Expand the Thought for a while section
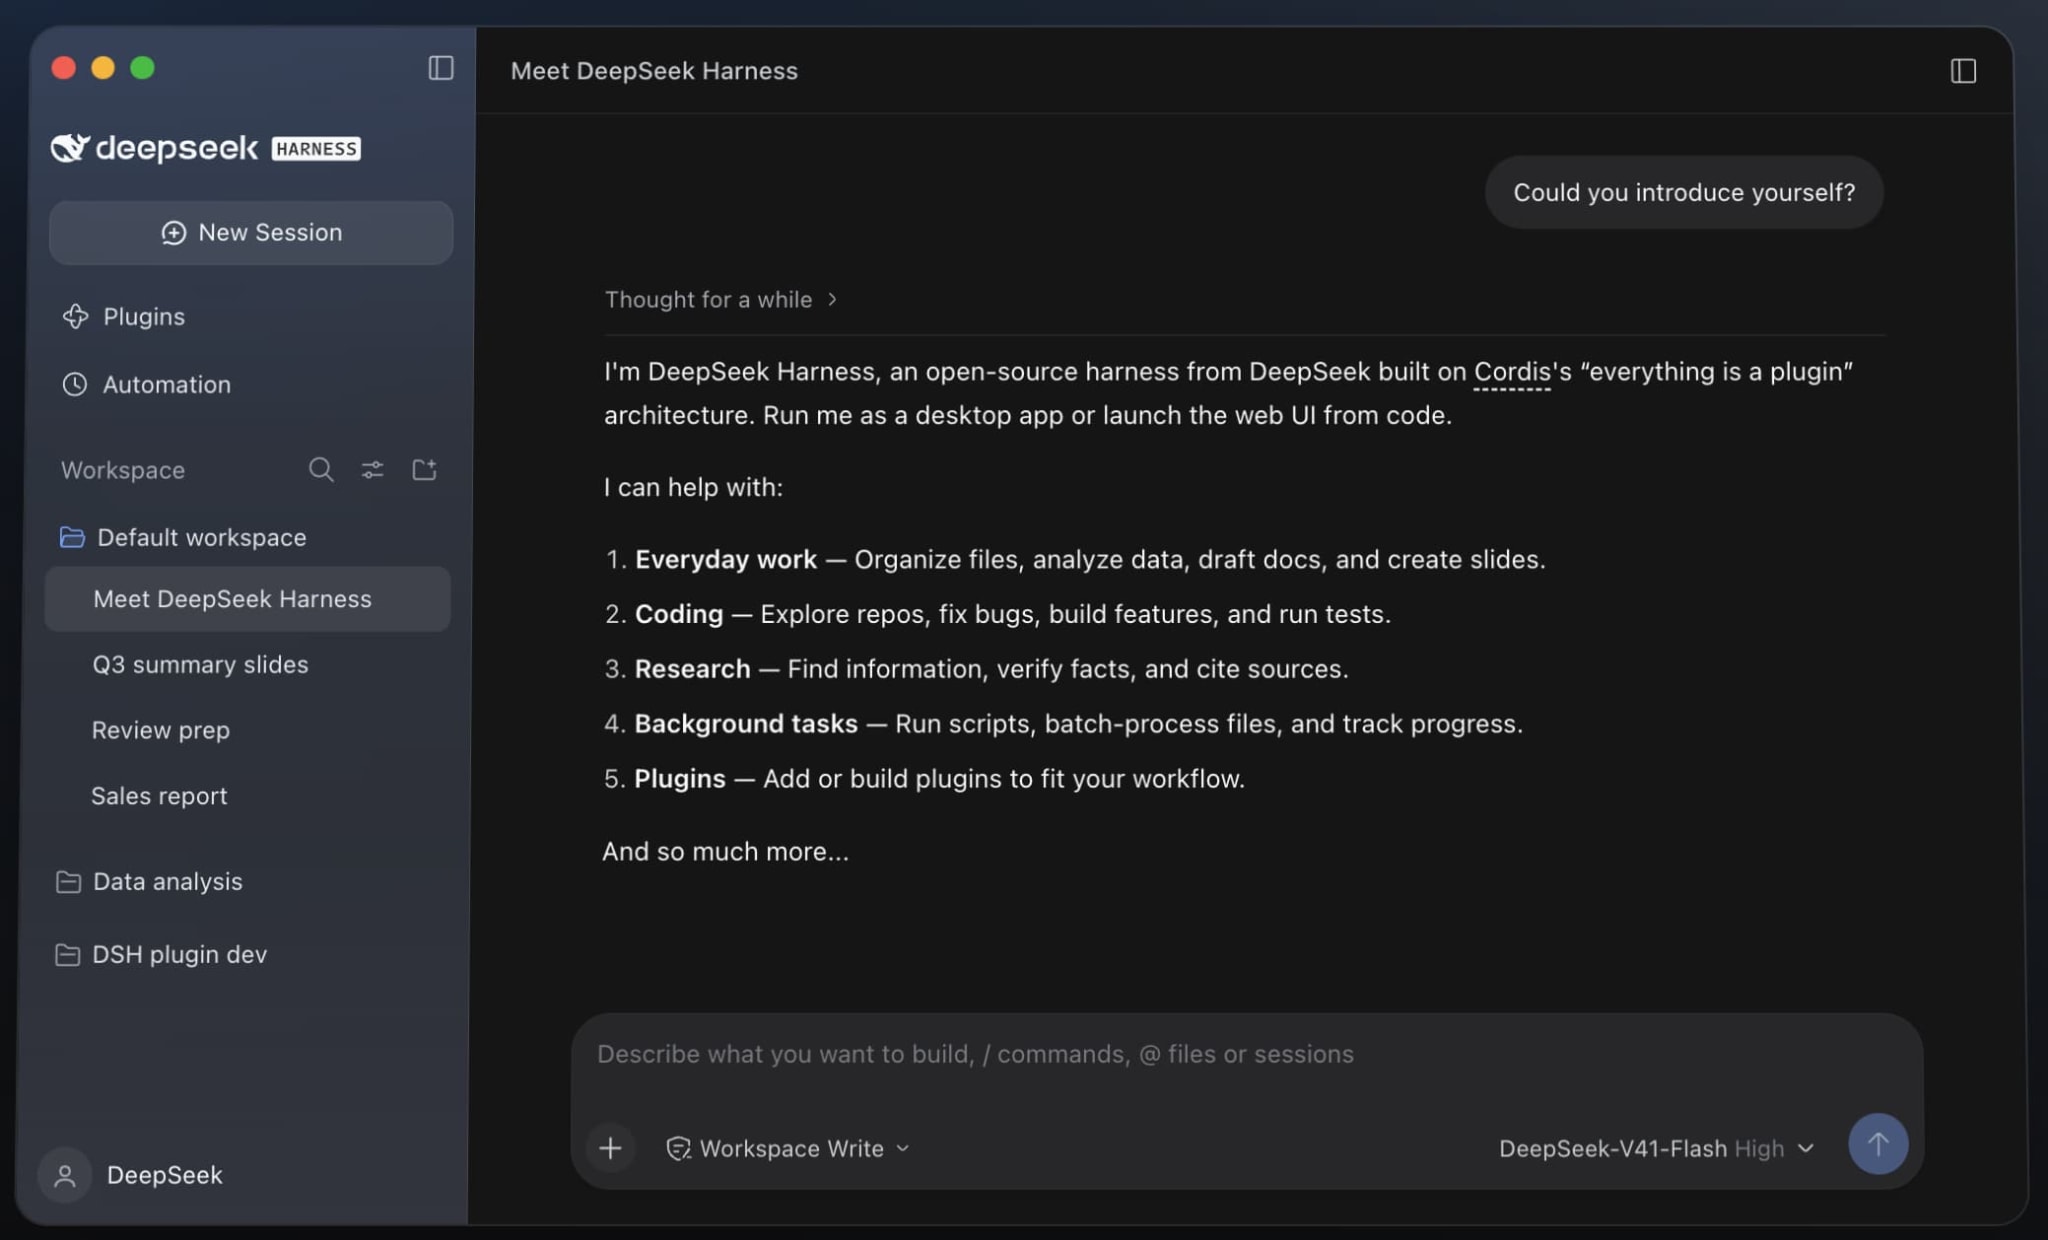2048x1240 pixels. pos(721,299)
